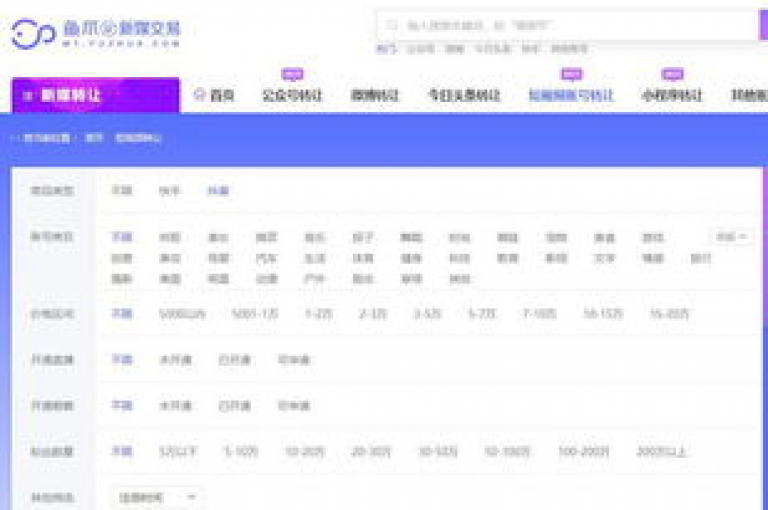Screen dimensions: 768x510
Task: Pick the 7-10万 price range
Action: coord(539,314)
